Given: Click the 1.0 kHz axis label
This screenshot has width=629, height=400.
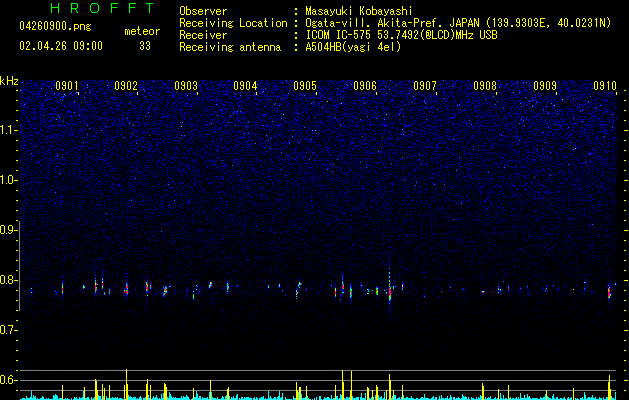Looking at the screenshot, I should click(9, 180).
